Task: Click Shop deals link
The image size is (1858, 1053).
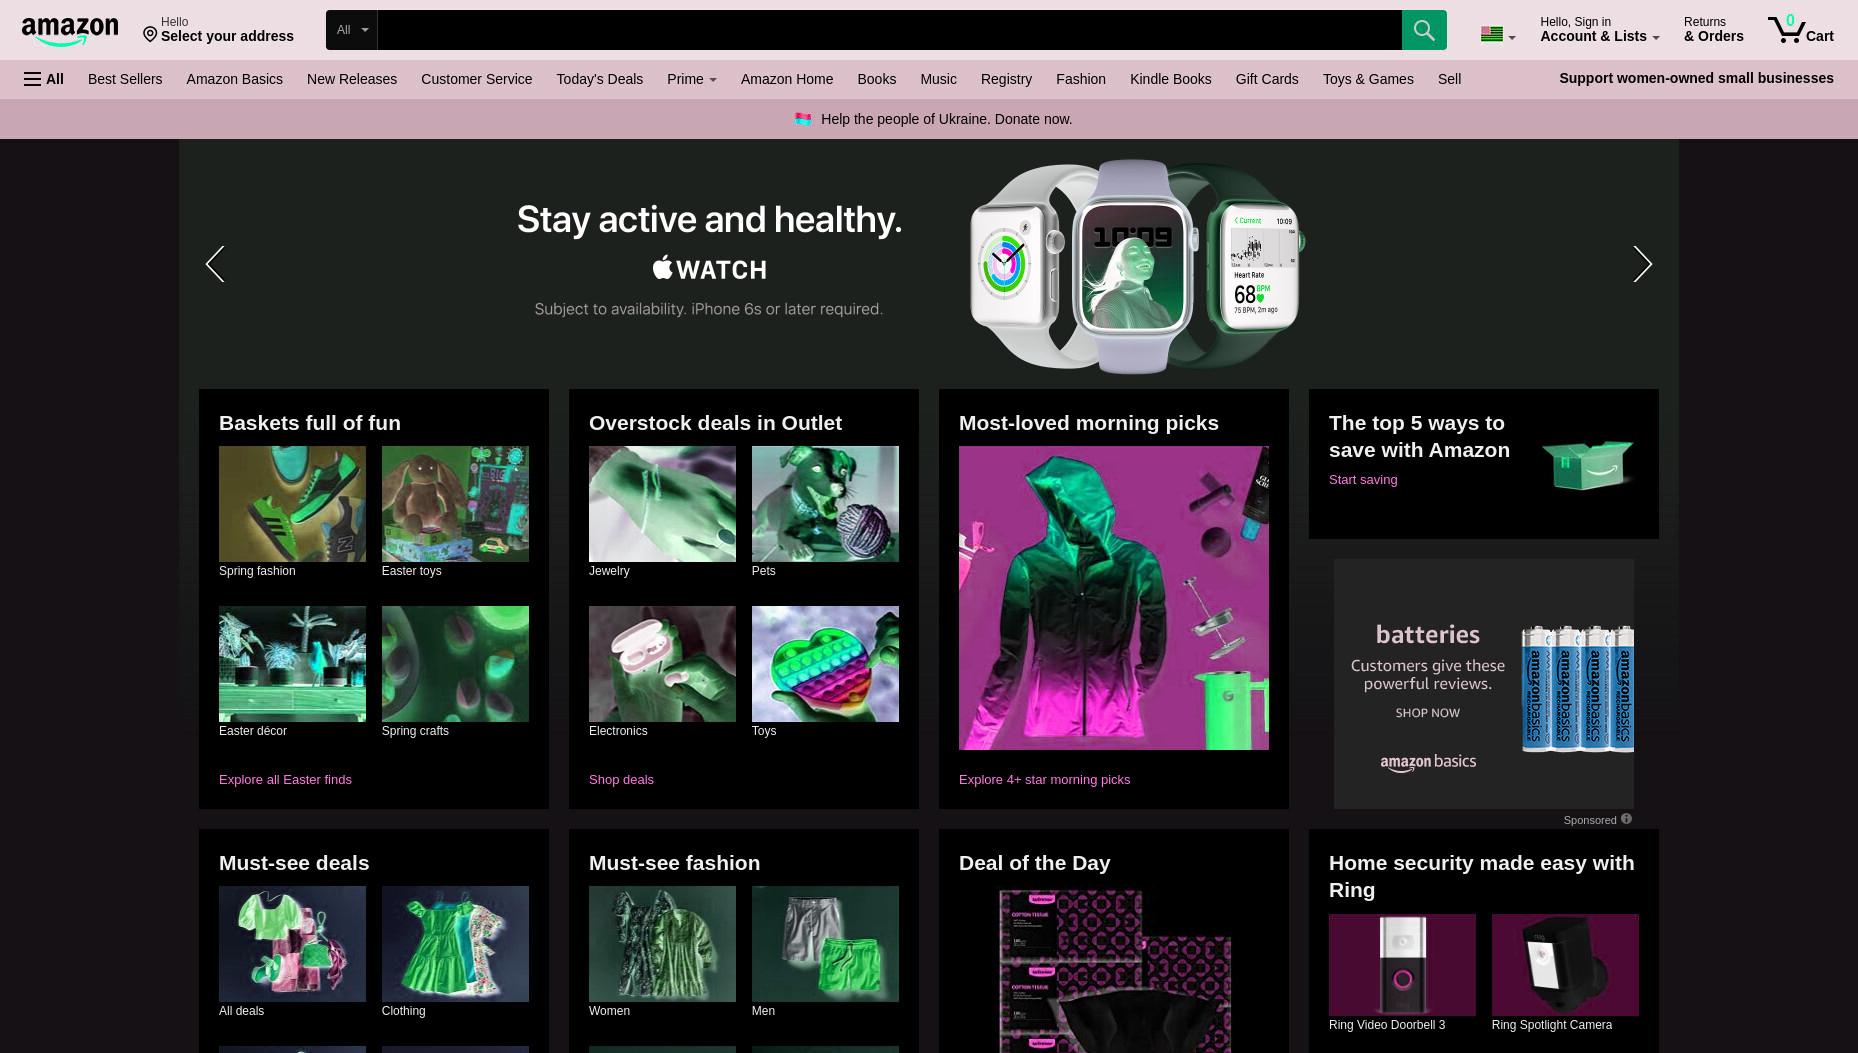Action: 621,779
